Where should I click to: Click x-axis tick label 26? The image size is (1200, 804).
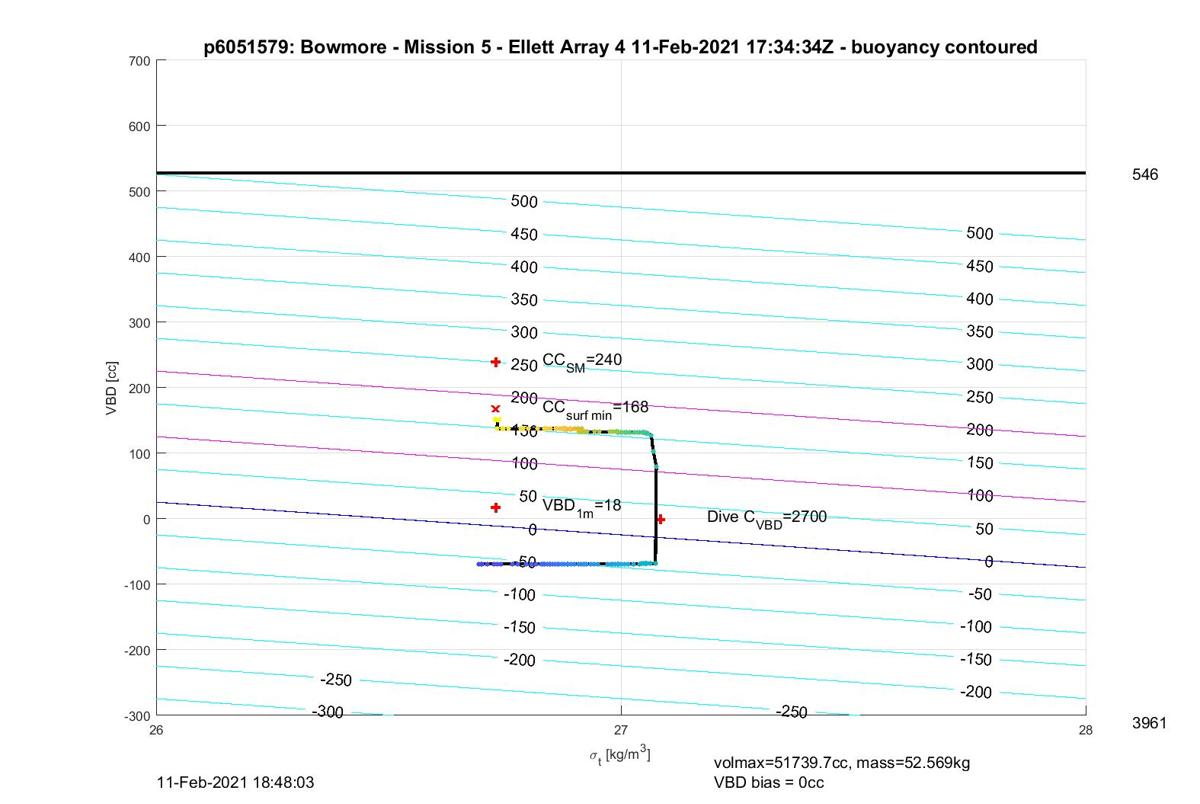pos(156,729)
